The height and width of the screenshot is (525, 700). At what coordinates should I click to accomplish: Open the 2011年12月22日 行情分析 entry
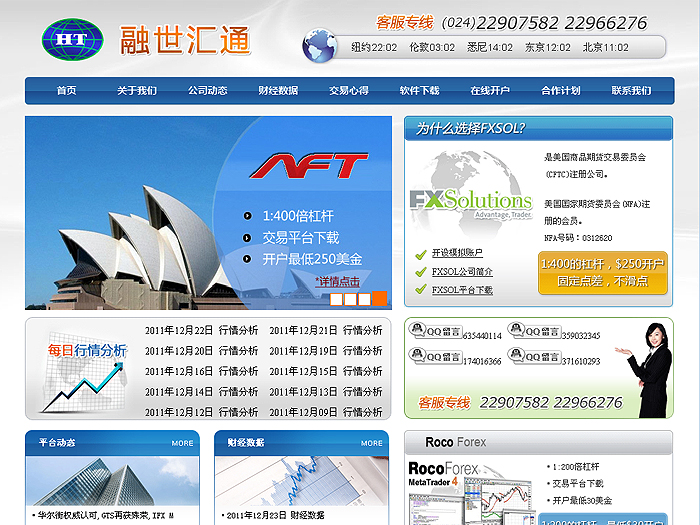click(201, 330)
